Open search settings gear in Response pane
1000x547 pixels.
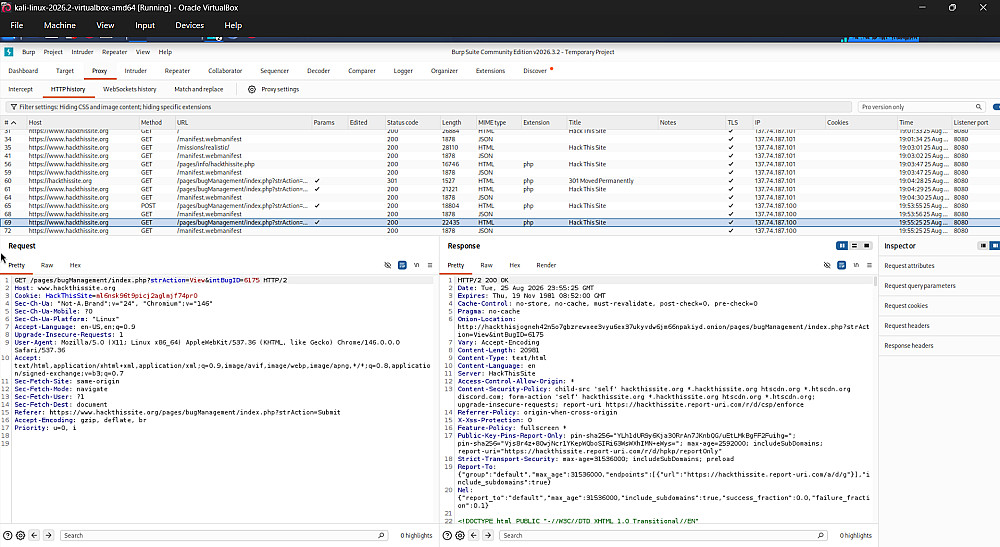click(x=460, y=536)
